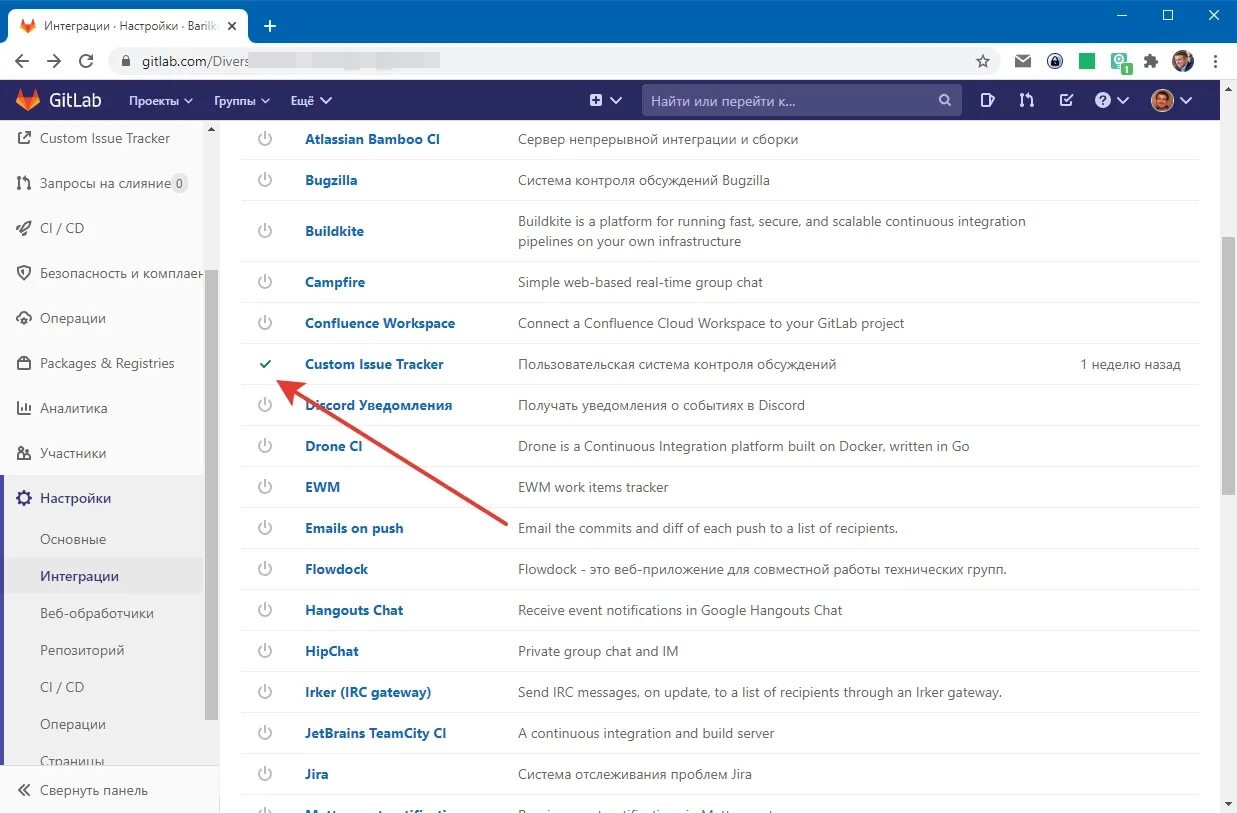This screenshot has height=813, width=1237.
Task: Open the Bugzilla integration
Action: 331,180
